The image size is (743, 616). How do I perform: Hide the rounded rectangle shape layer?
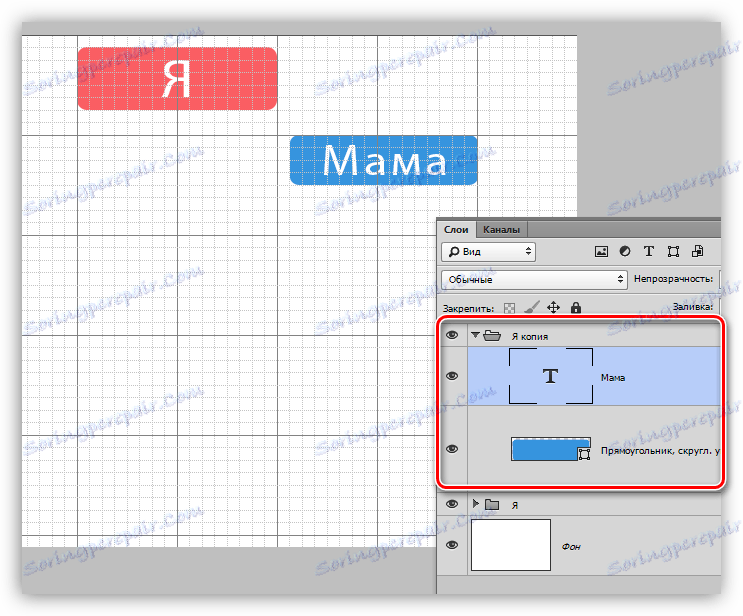(x=452, y=449)
